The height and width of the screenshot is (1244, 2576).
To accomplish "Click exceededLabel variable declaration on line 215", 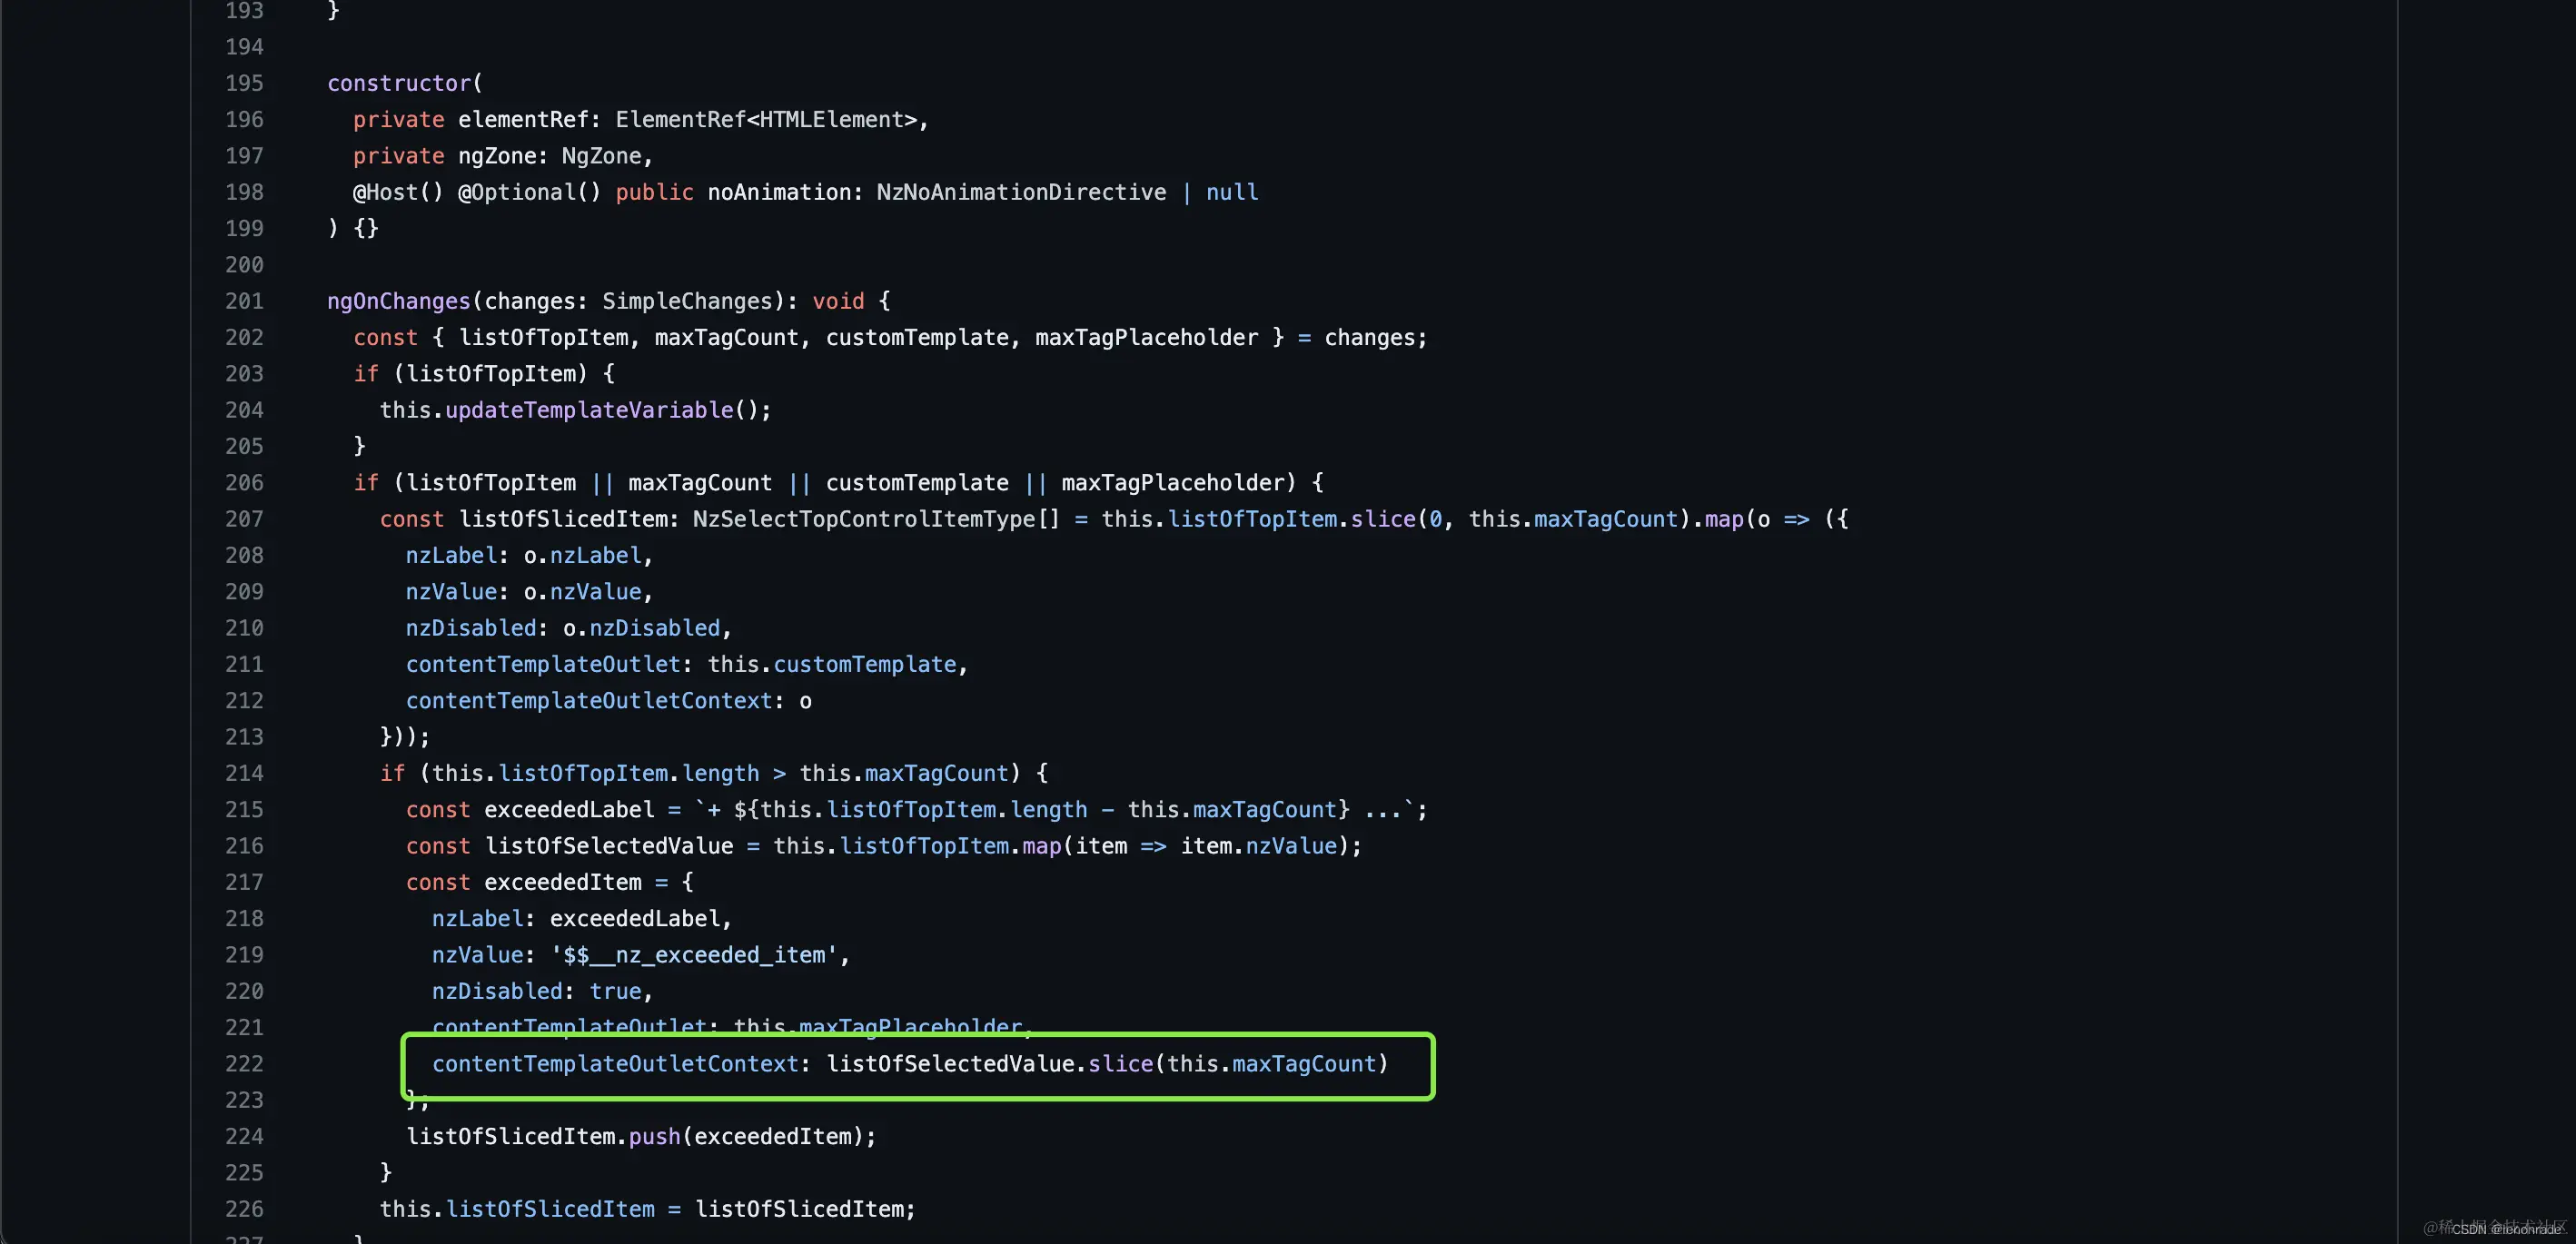I will 568,810.
